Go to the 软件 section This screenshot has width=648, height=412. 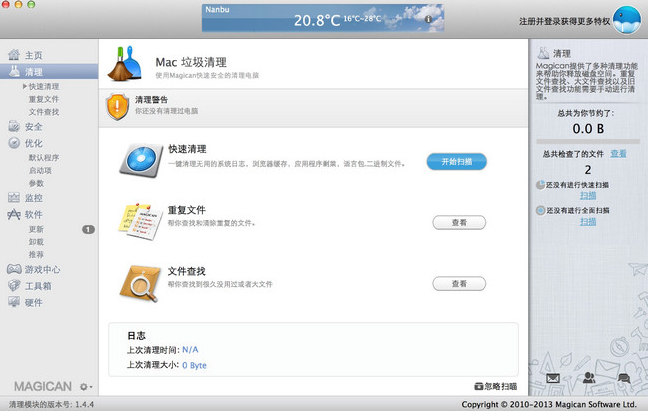pos(33,214)
